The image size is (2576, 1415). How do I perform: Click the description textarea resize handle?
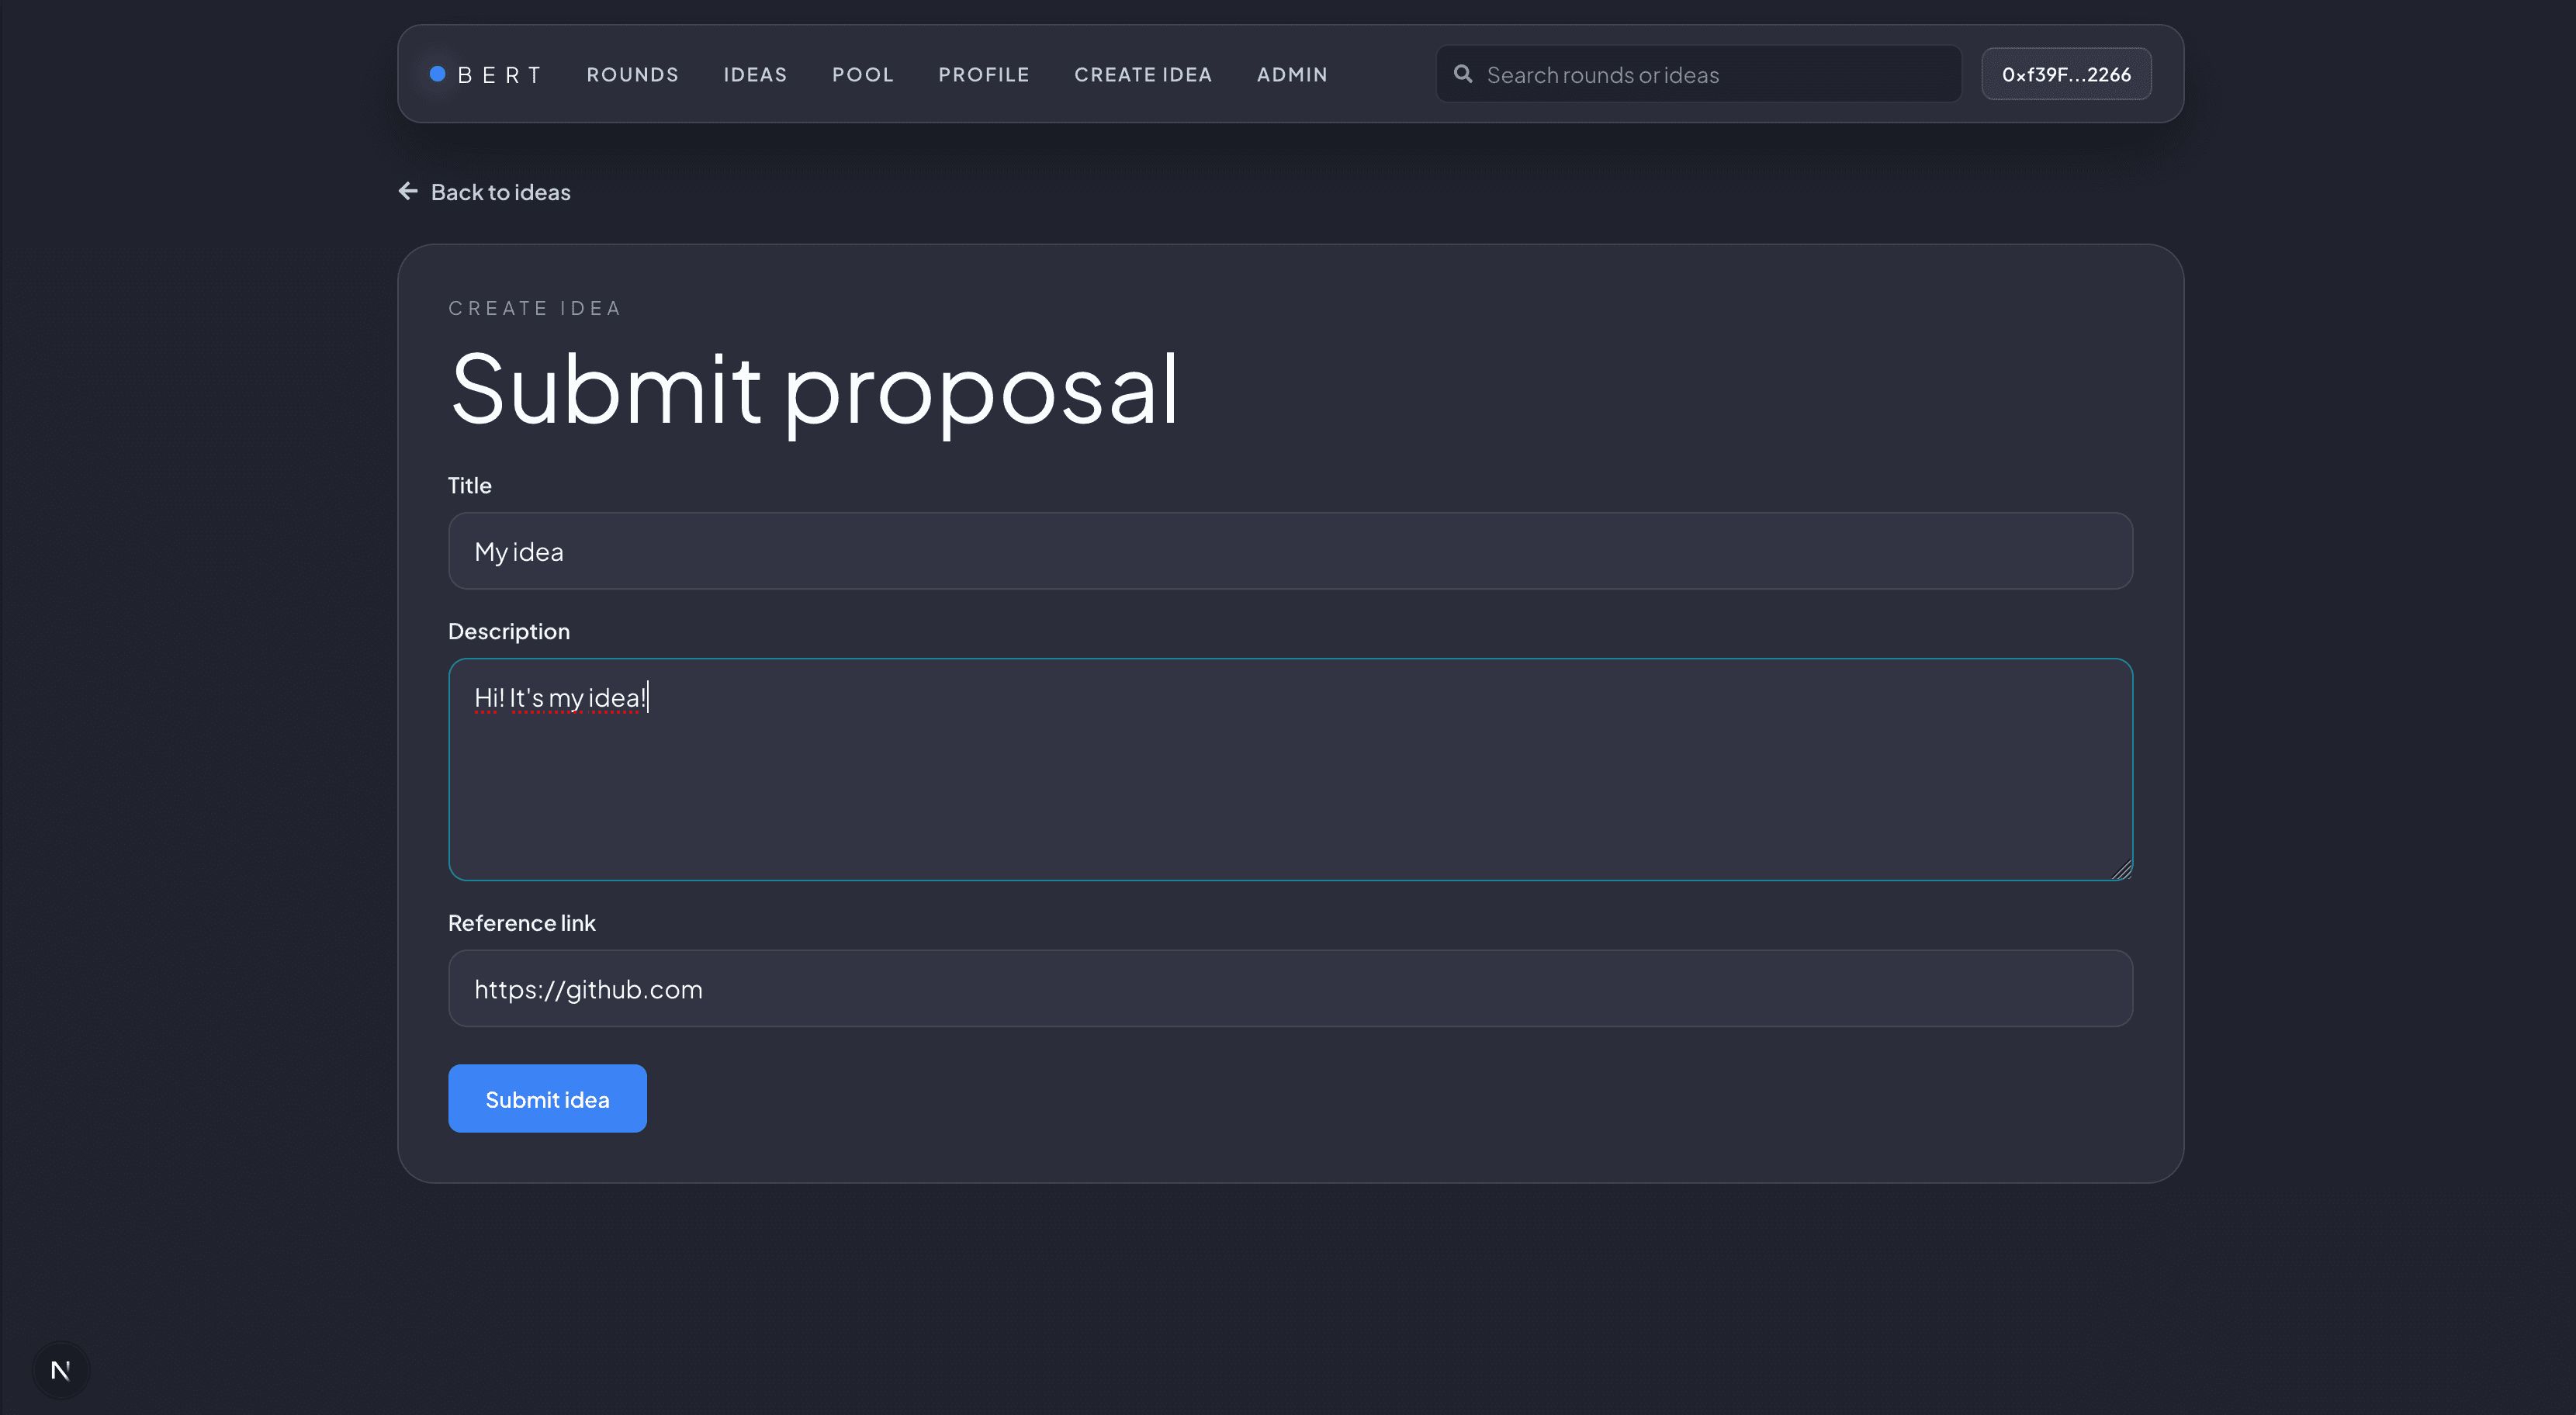(x=2121, y=870)
